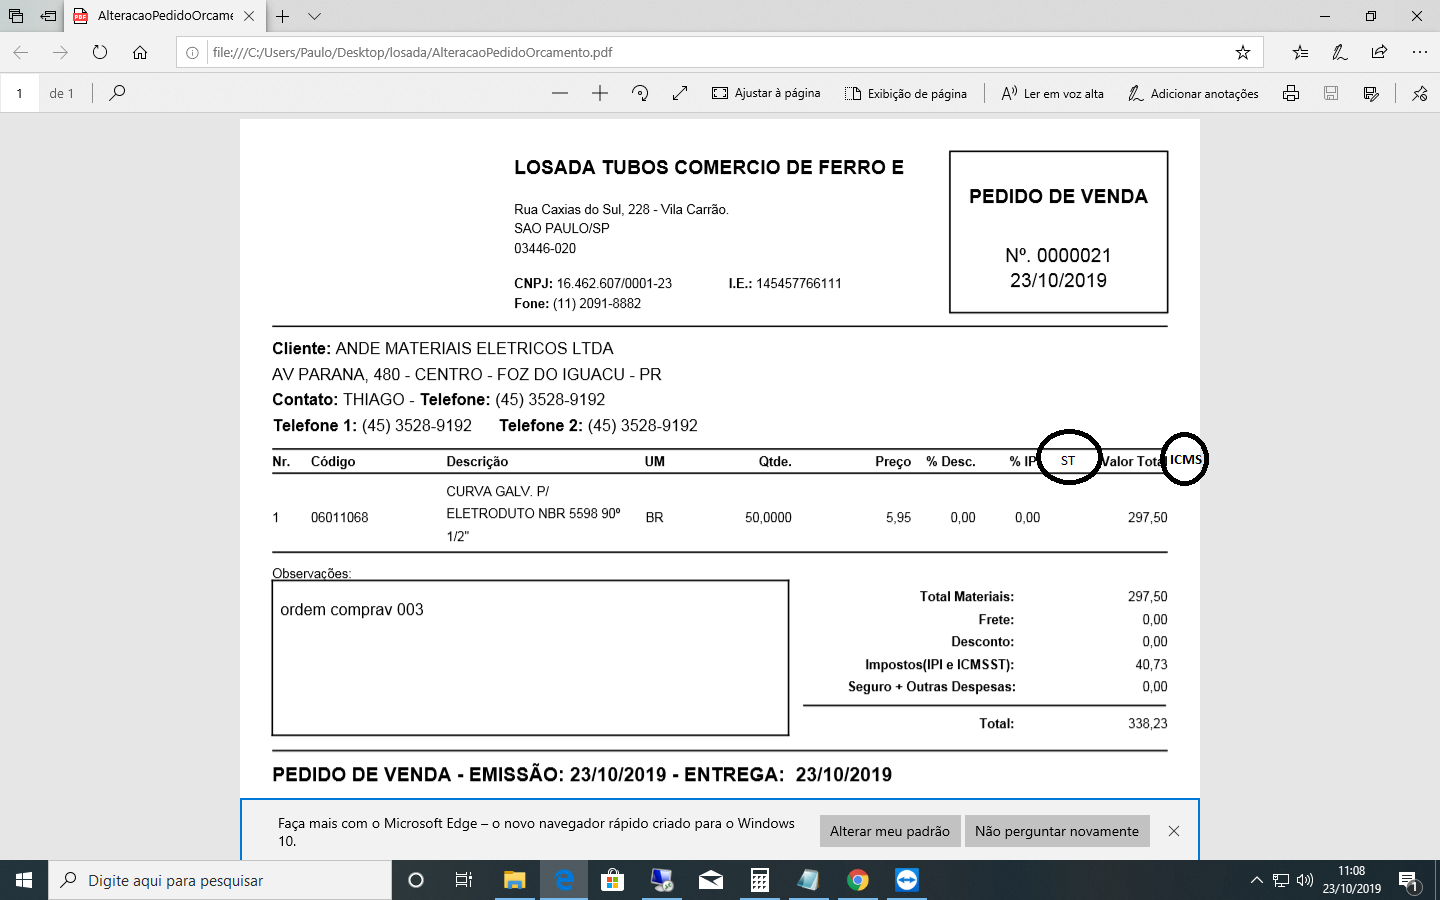Open a new tab
The width and height of the screenshot is (1440, 900).
click(x=283, y=16)
